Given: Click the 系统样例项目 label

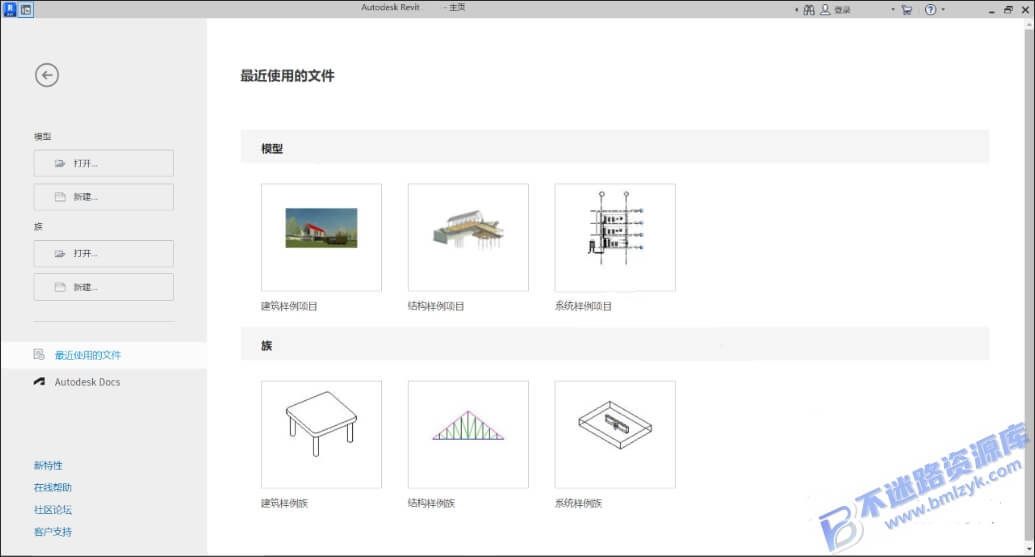Looking at the screenshot, I should [584, 306].
